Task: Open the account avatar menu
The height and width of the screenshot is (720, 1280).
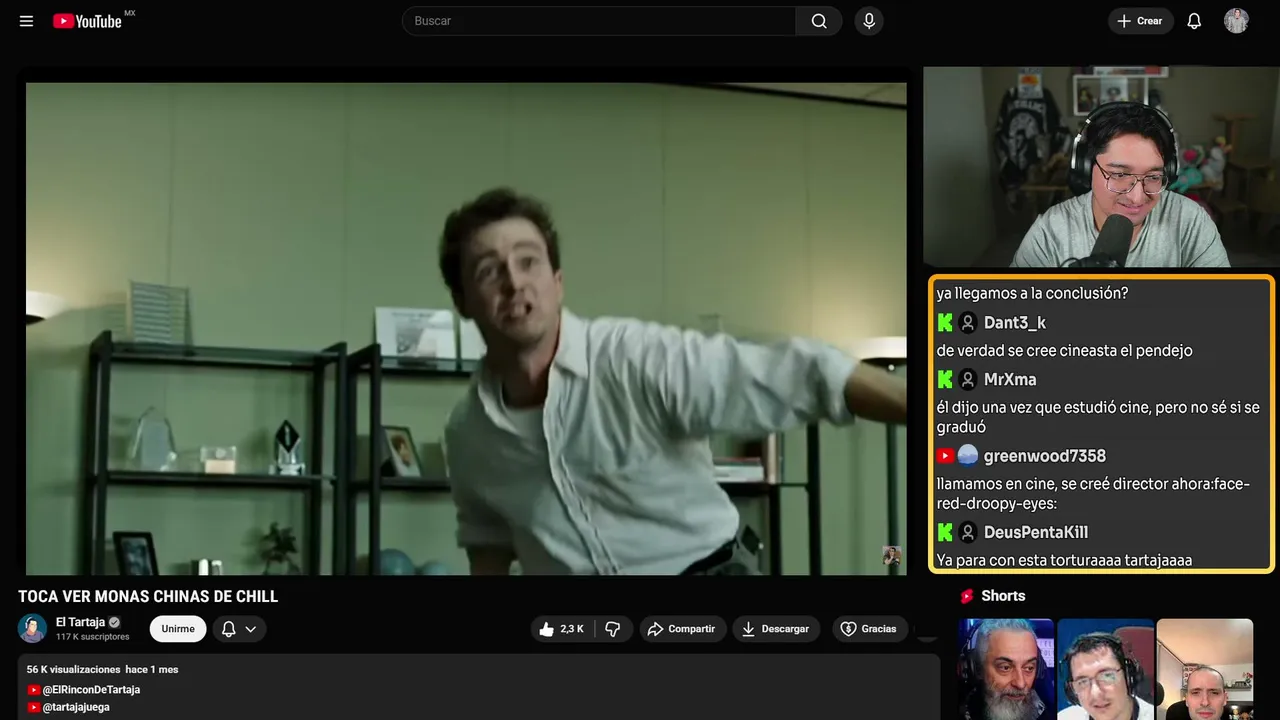Action: (1236, 21)
